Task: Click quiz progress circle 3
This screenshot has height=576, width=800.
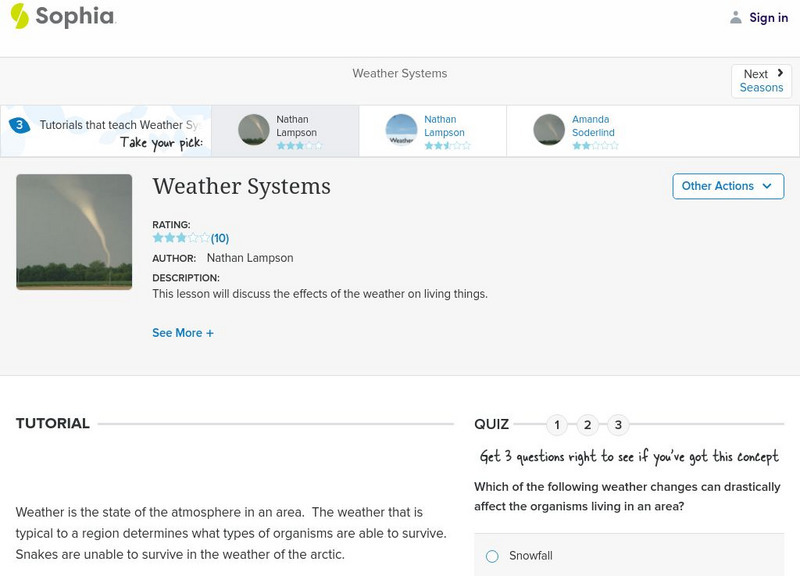Action: [617, 424]
